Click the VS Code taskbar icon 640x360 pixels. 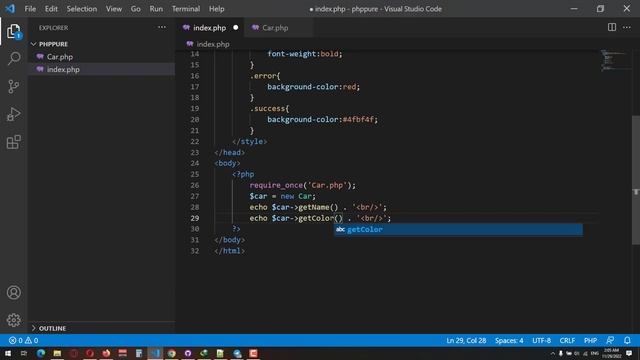(x=155, y=353)
